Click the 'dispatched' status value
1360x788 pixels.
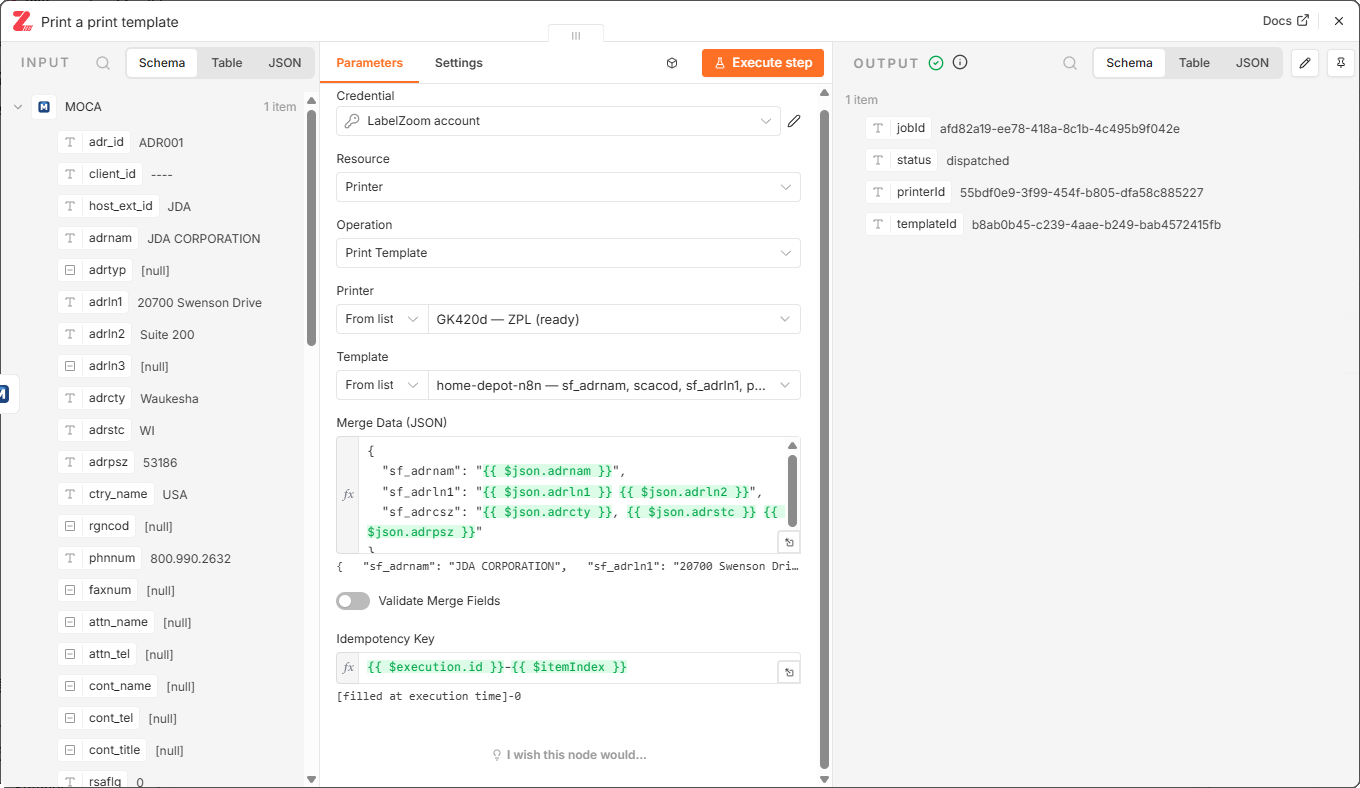pos(978,161)
